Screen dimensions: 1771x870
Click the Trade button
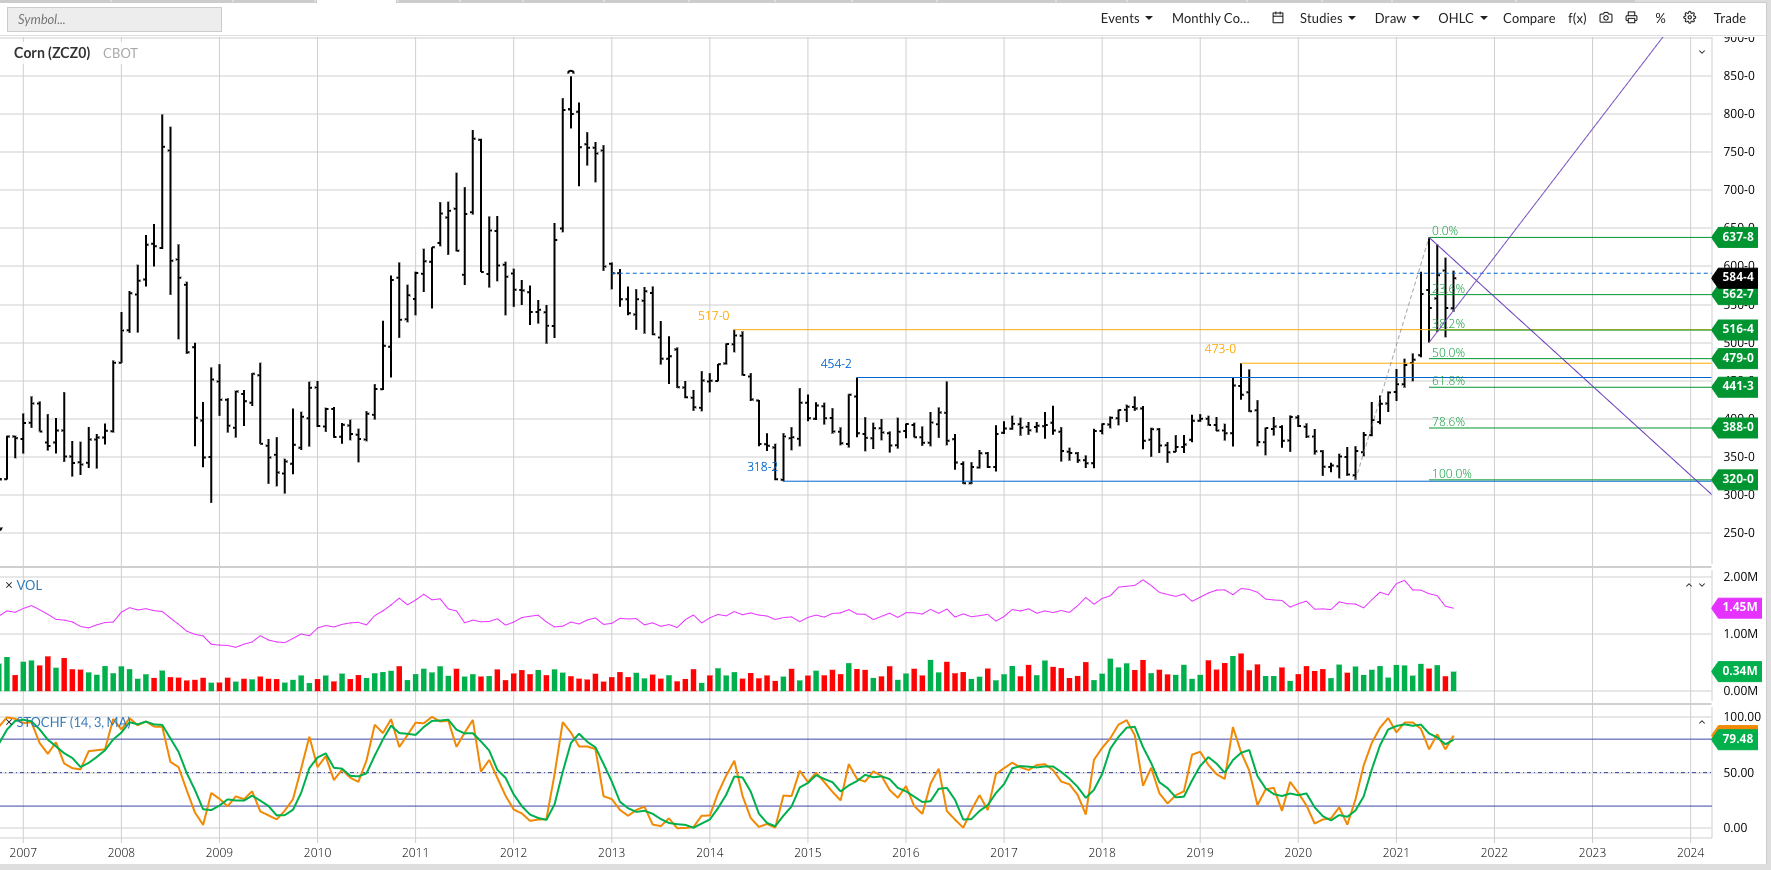coord(1729,18)
